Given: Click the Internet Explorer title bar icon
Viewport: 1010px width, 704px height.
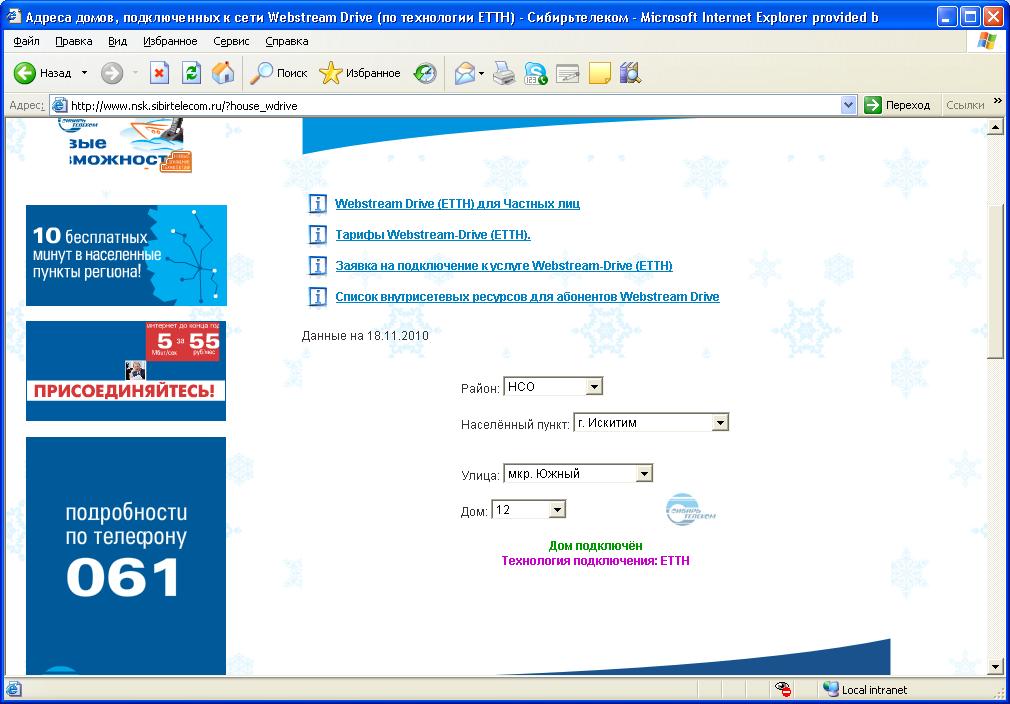Looking at the screenshot, I should (14, 16).
